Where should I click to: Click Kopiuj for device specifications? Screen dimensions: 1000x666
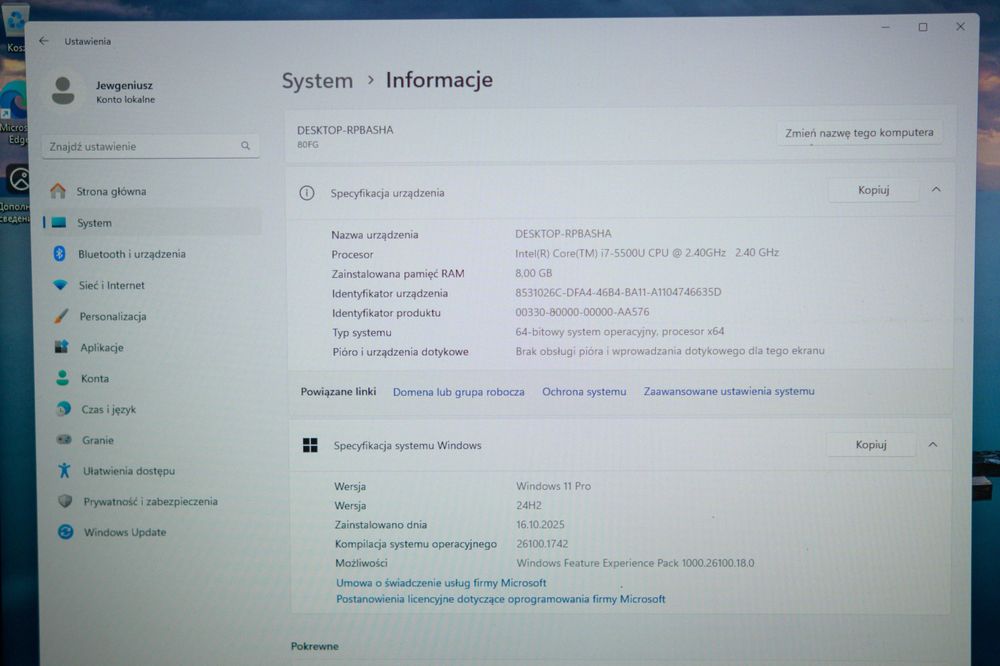click(873, 190)
